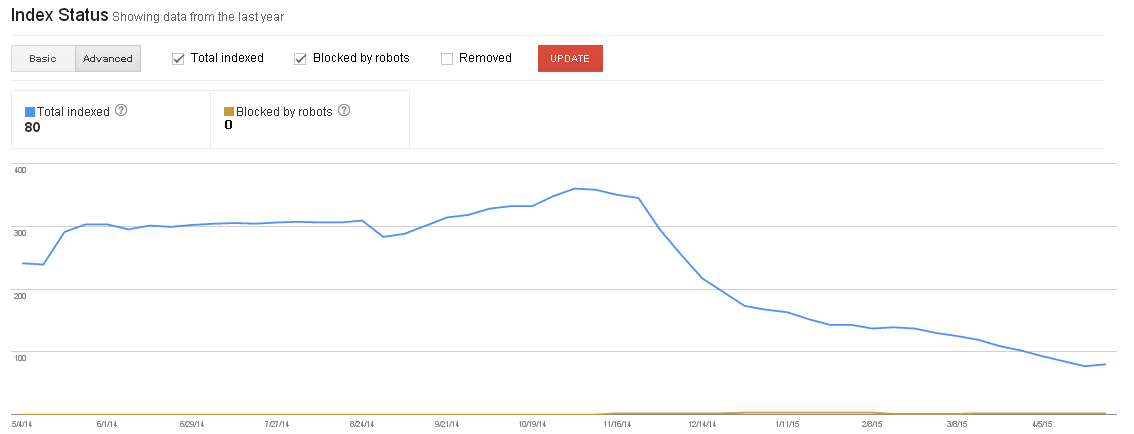The height and width of the screenshot is (434, 1134).
Task: Click the 1/11/15 date axis label
Action: 786,424
